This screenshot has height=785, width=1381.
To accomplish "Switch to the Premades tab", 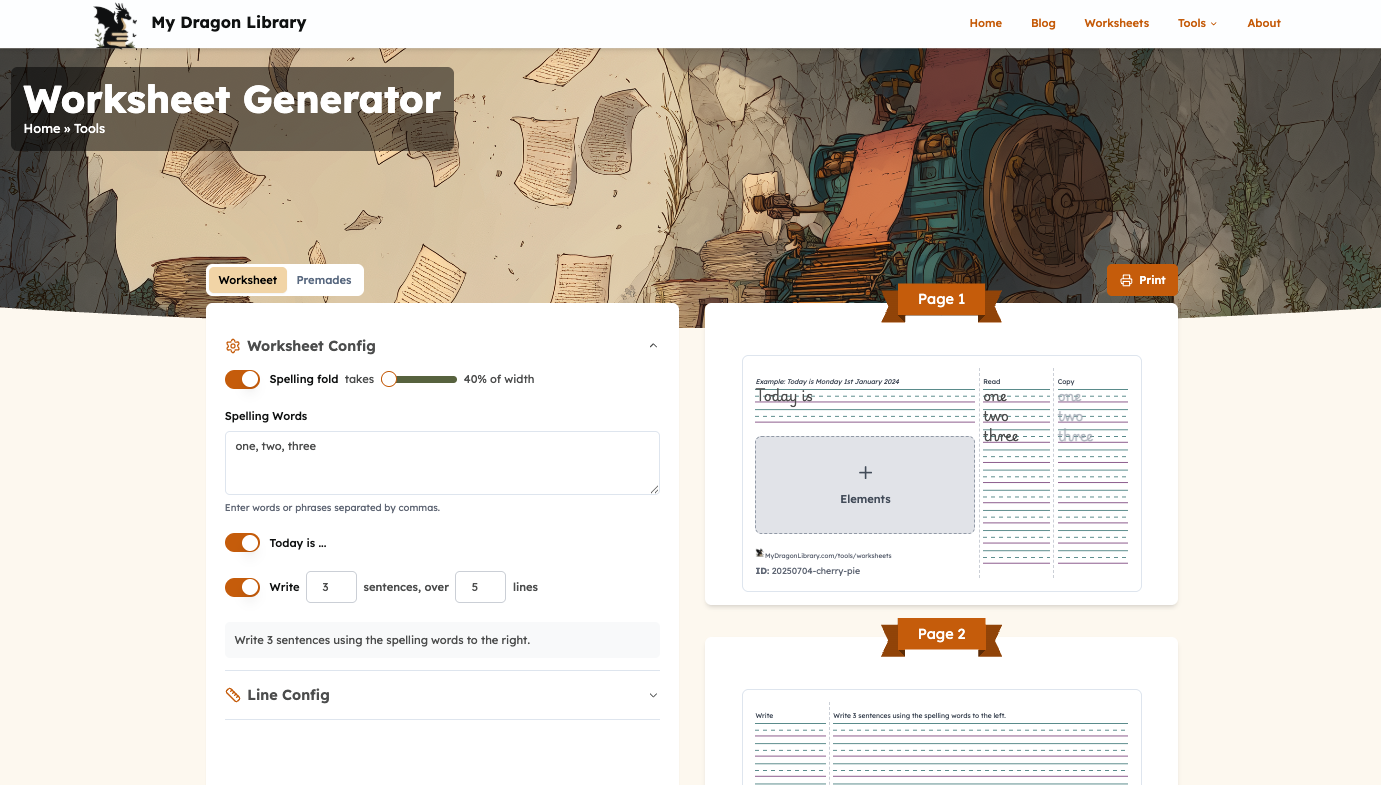I will click(323, 279).
